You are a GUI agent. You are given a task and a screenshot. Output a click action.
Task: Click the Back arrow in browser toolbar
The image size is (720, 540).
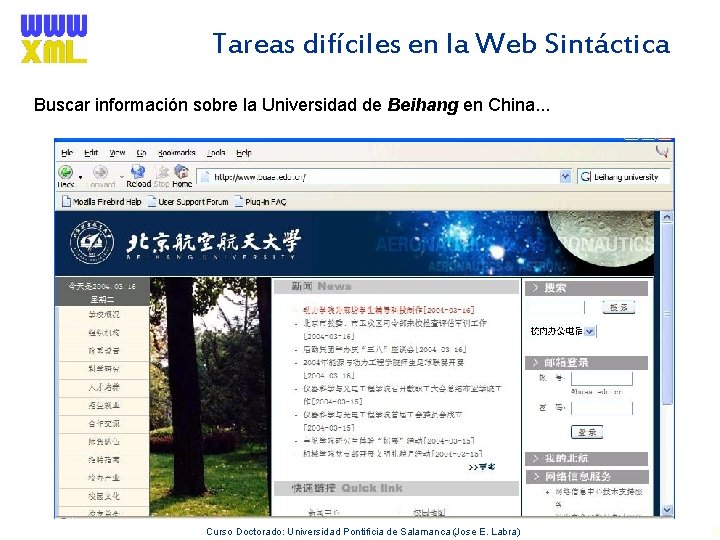(65, 173)
